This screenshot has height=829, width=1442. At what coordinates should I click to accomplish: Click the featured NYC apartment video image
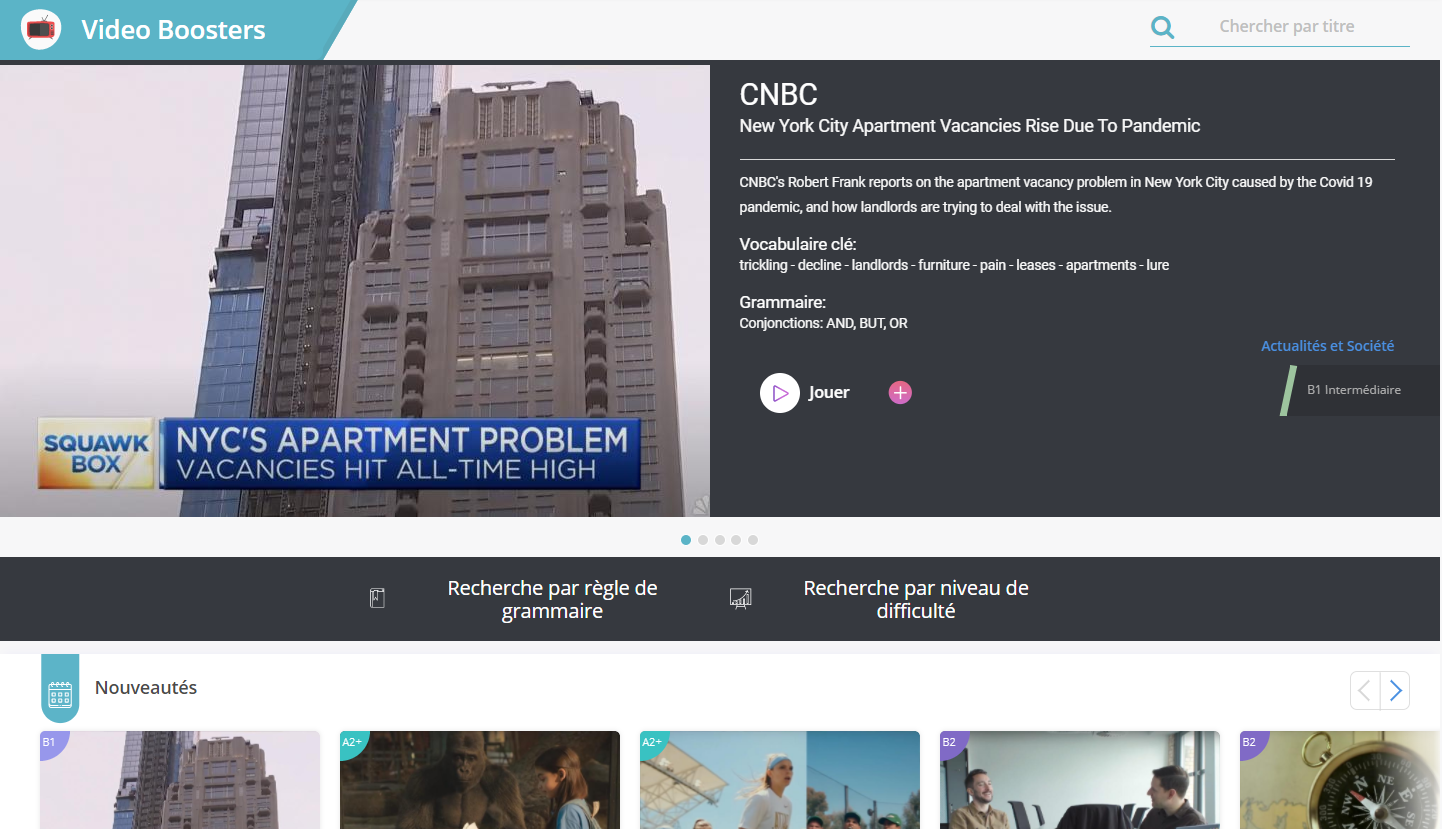(355, 291)
